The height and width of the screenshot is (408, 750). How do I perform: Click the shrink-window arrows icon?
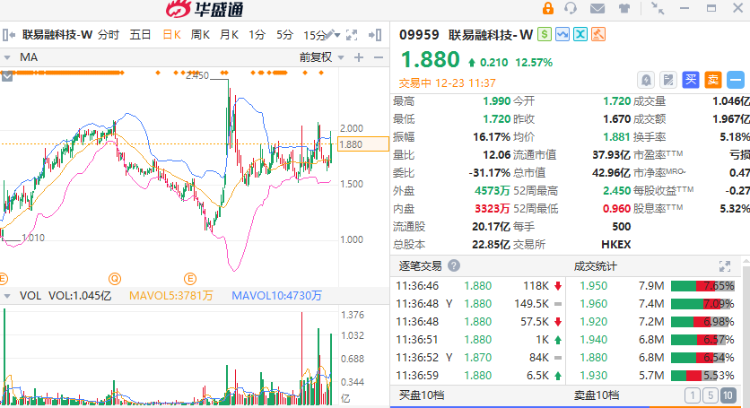(658, 8)
